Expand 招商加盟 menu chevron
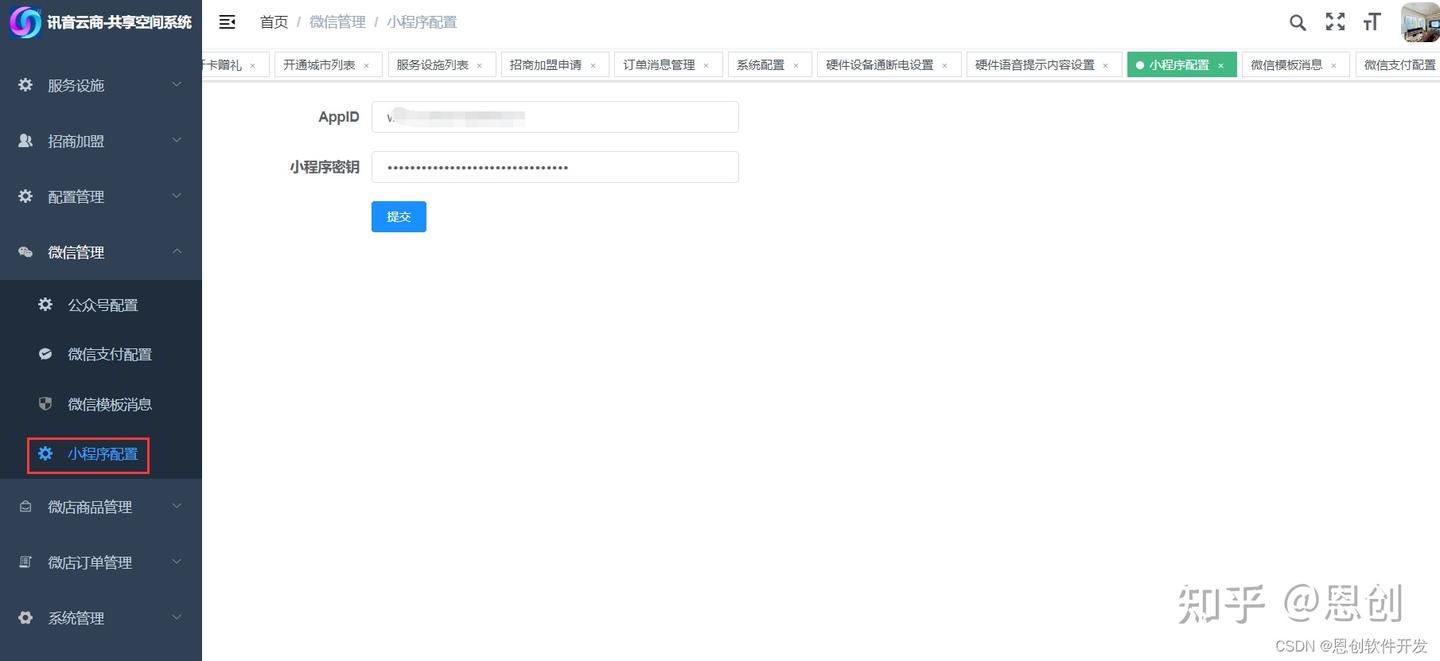 pos(177,141)
